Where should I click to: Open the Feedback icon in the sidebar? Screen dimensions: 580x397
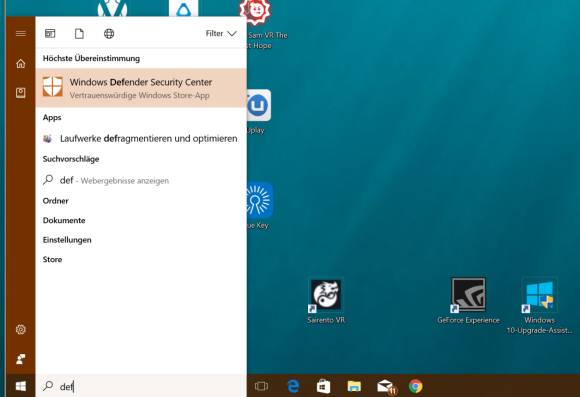21,359
